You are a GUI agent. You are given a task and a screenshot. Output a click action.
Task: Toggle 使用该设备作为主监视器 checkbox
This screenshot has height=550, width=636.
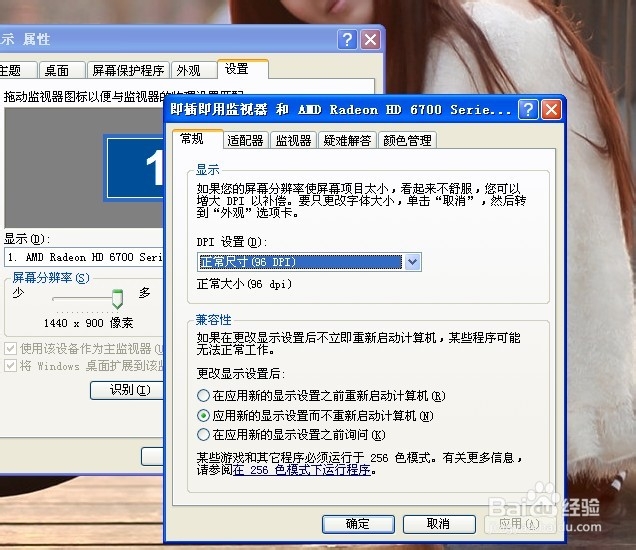pyautogui.click(x=11, y=348)
